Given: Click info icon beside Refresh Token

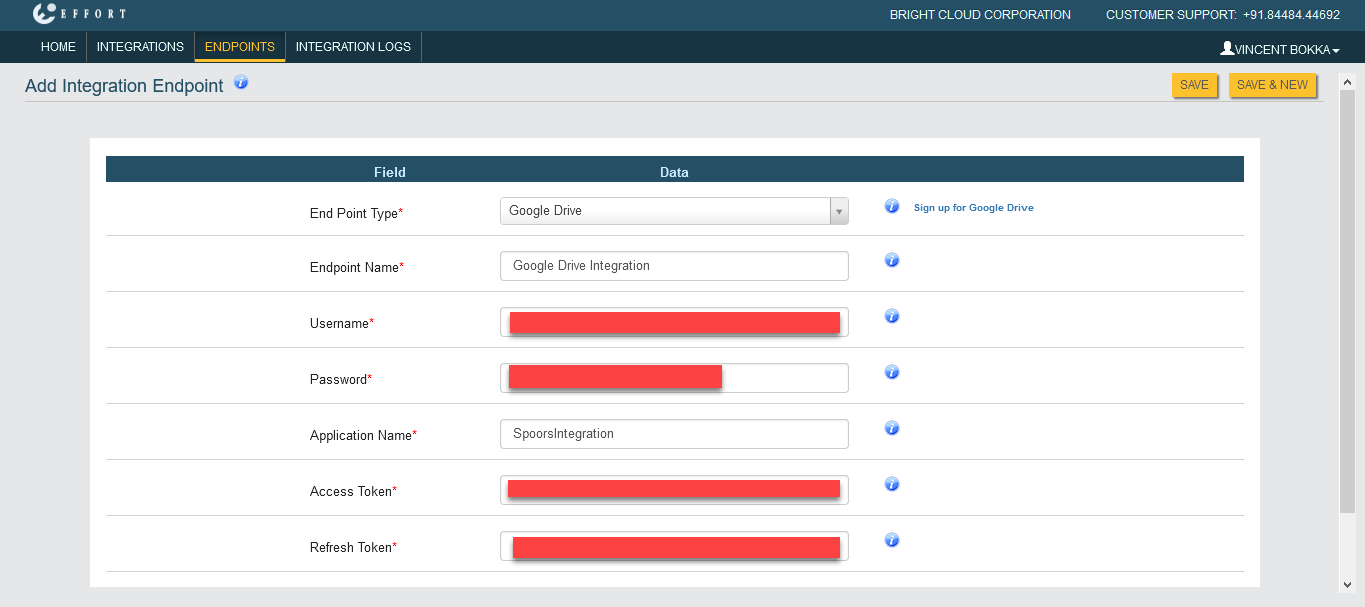Looking at the screenshot, I should click(x=892, y=540).
